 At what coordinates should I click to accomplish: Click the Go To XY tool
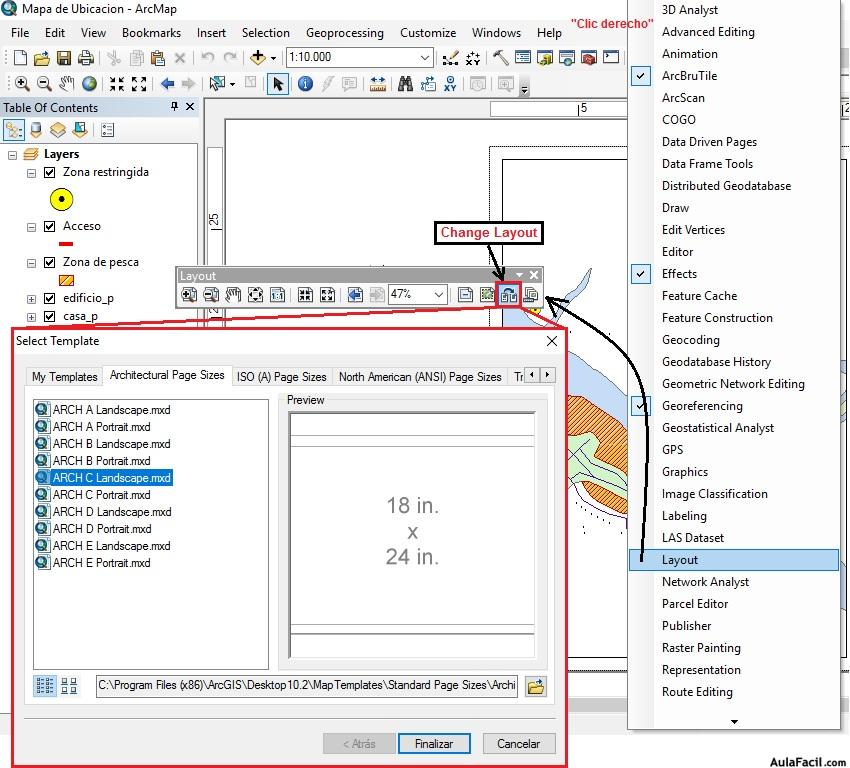tap(450, 83)
